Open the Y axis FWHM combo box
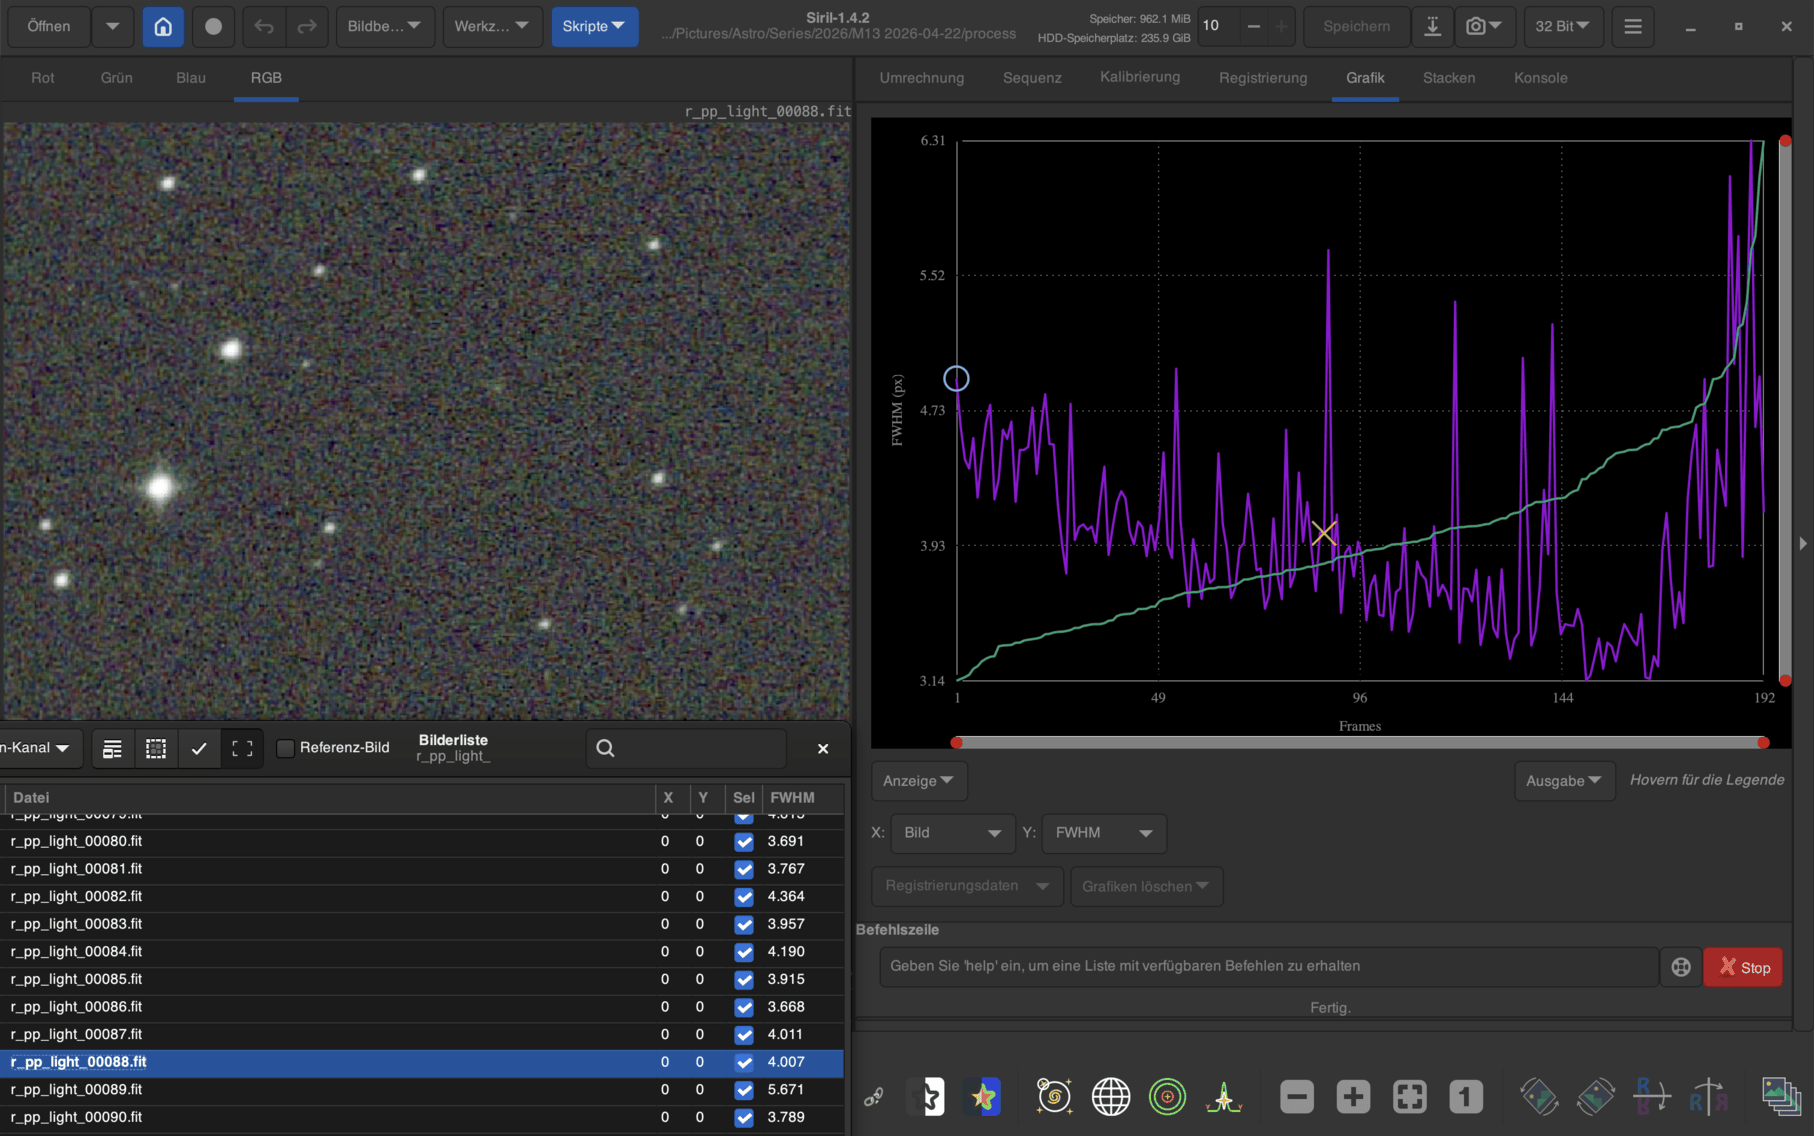This screenshot has height=1136, width=1815. click(x=1104, y=833)
